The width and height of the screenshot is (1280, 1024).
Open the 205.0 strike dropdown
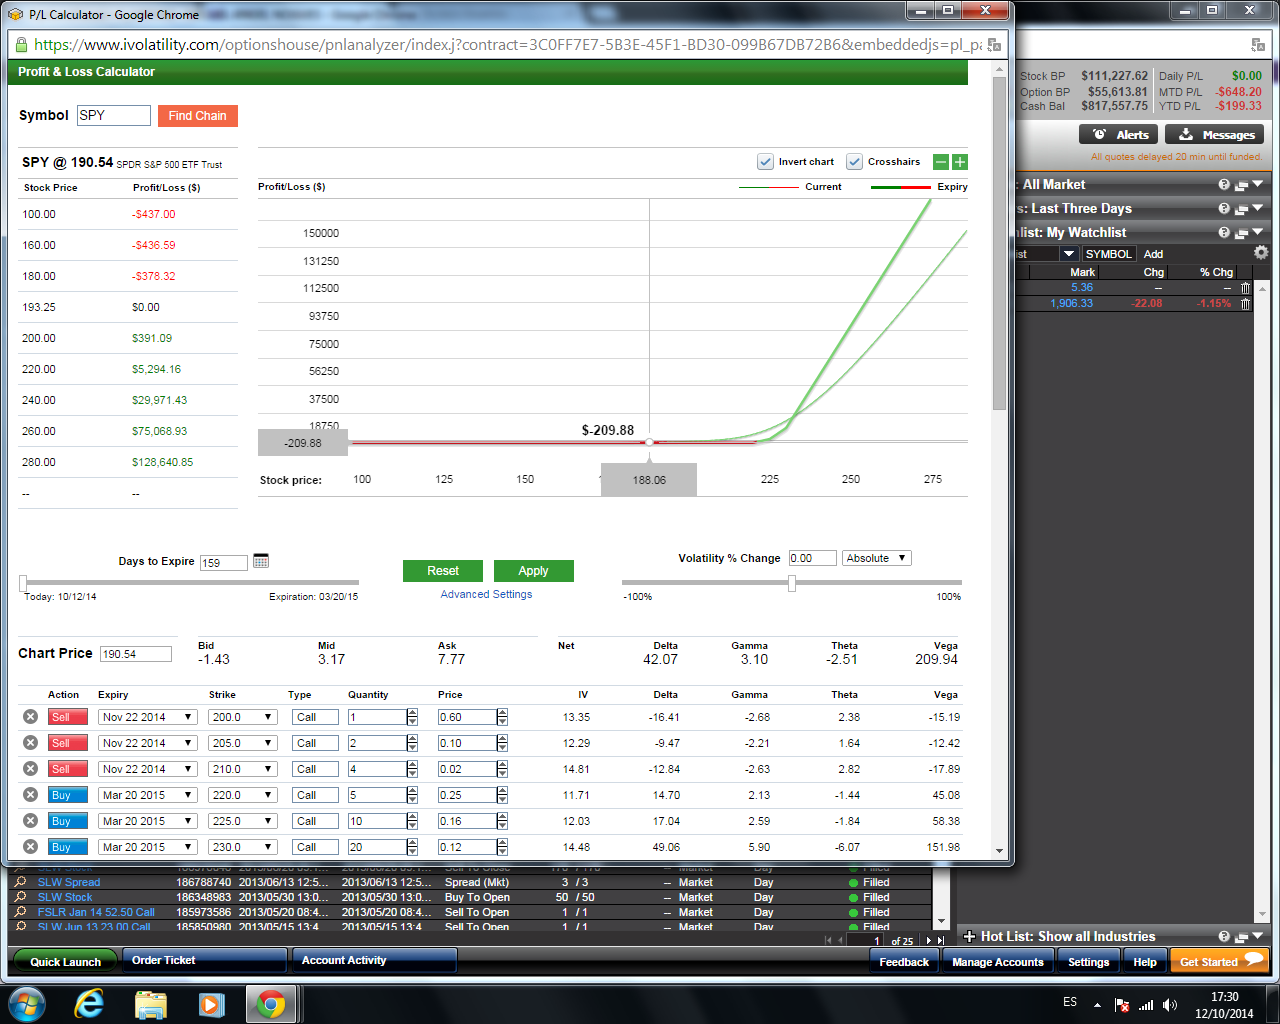pyautogui.click(x=242, y=743)
